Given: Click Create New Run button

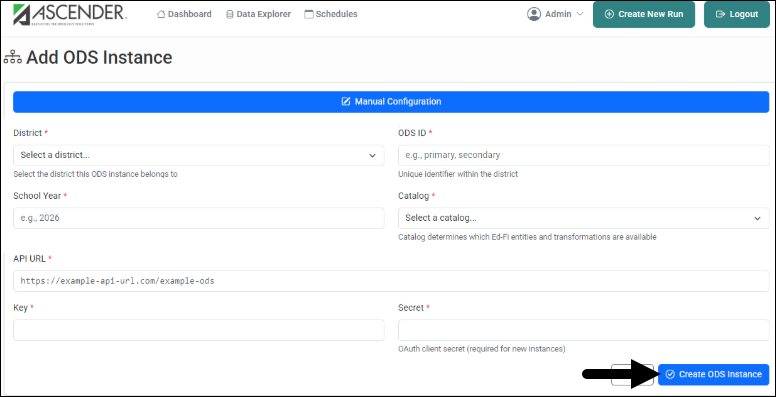Looking at the screenshot, I should pos(644,14).
